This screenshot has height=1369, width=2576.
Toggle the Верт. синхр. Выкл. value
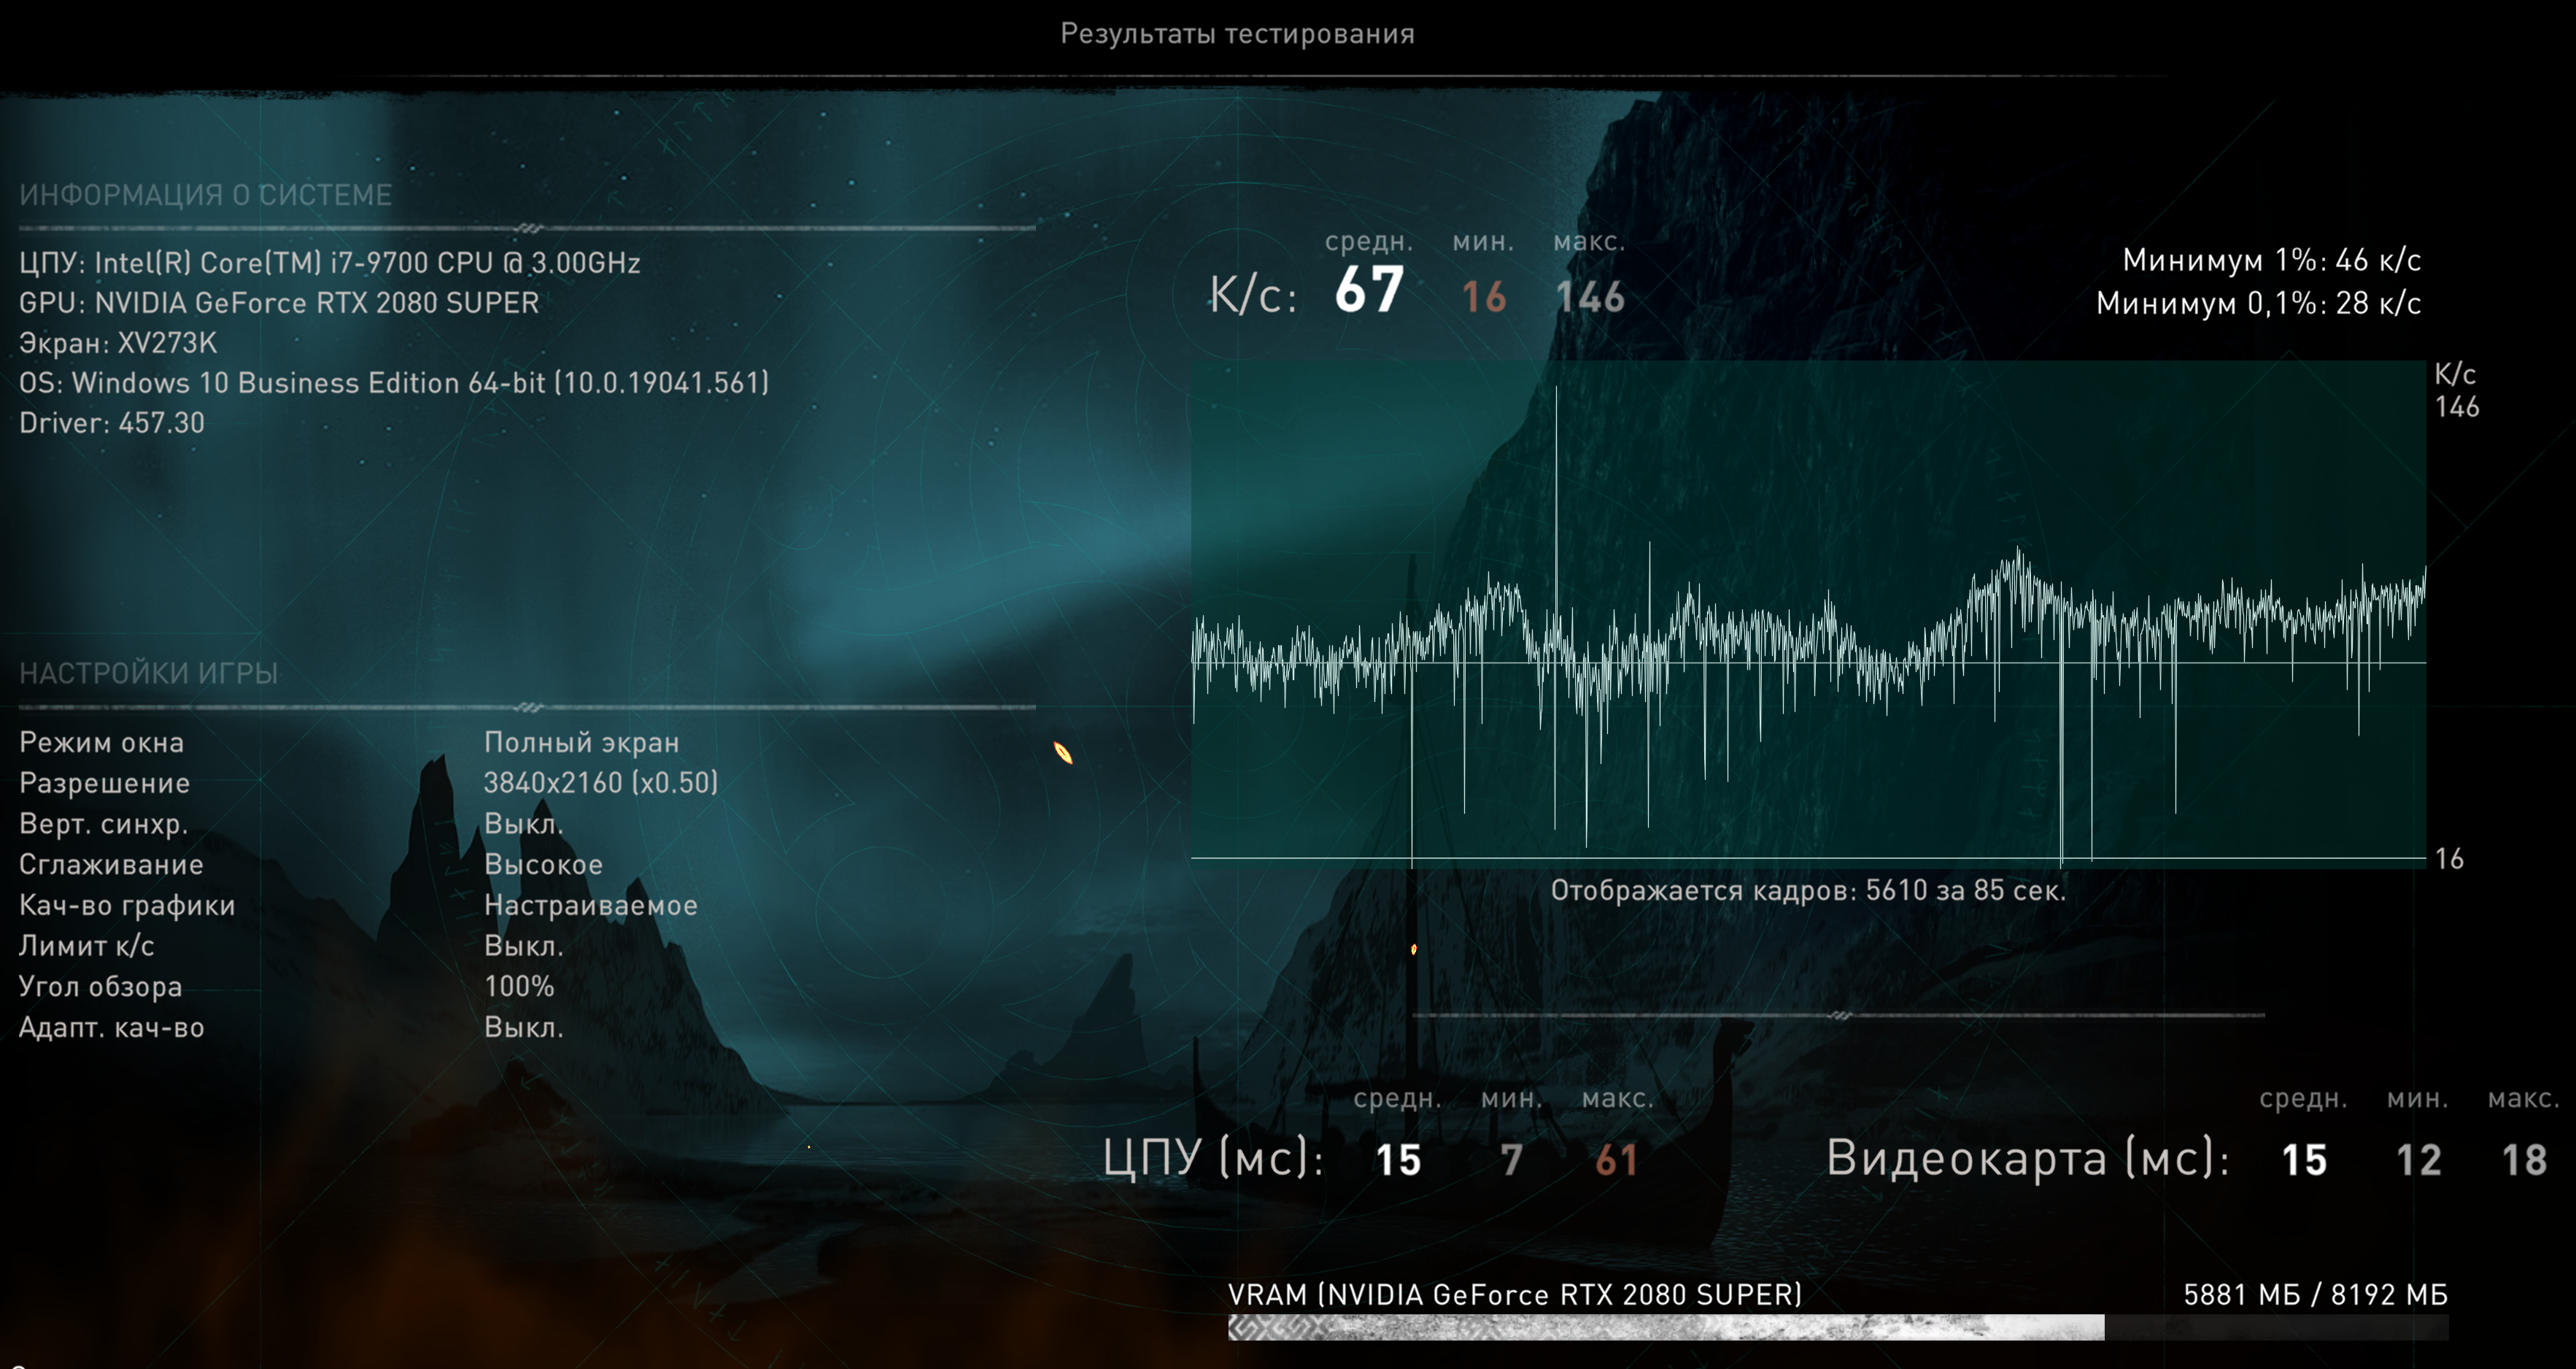(523, 824)
